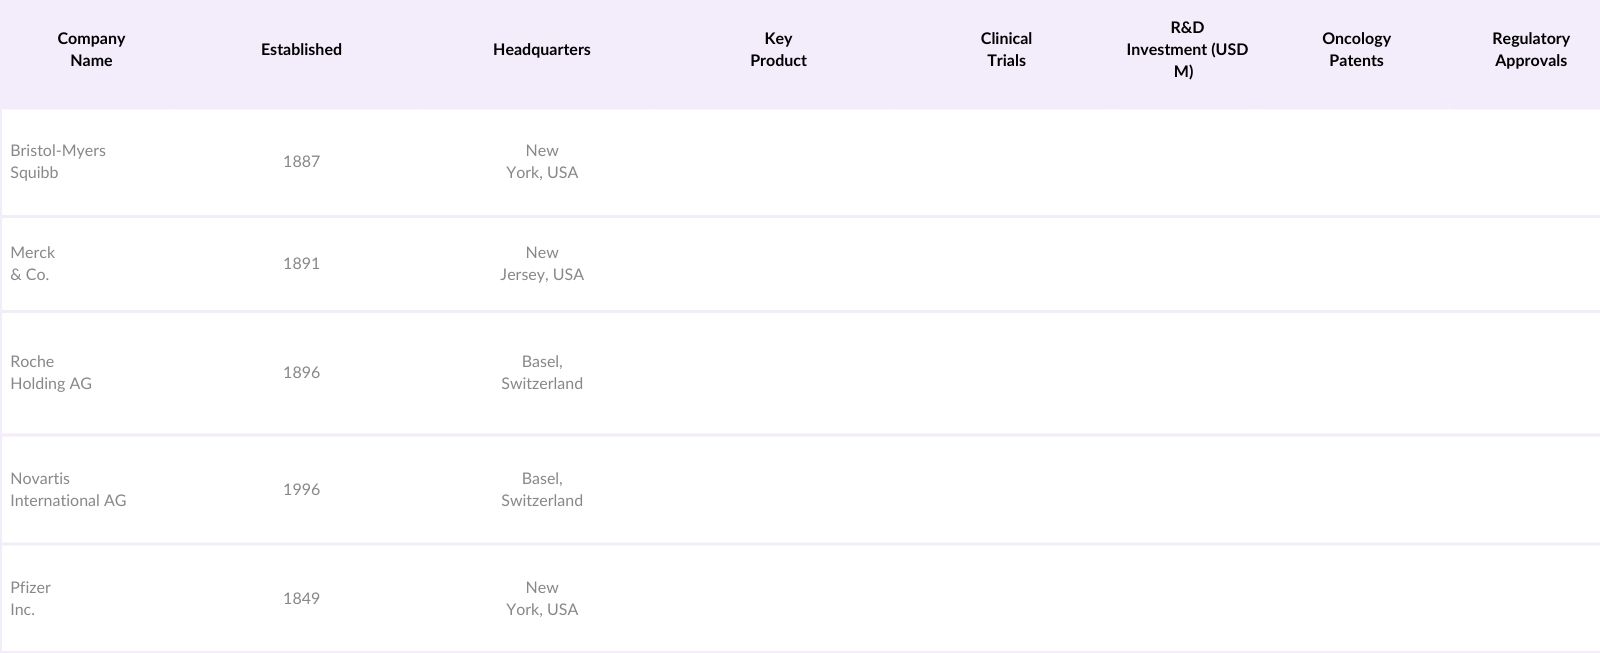Click Pfizer's New York, USA headquarters cell

(541, 599)
